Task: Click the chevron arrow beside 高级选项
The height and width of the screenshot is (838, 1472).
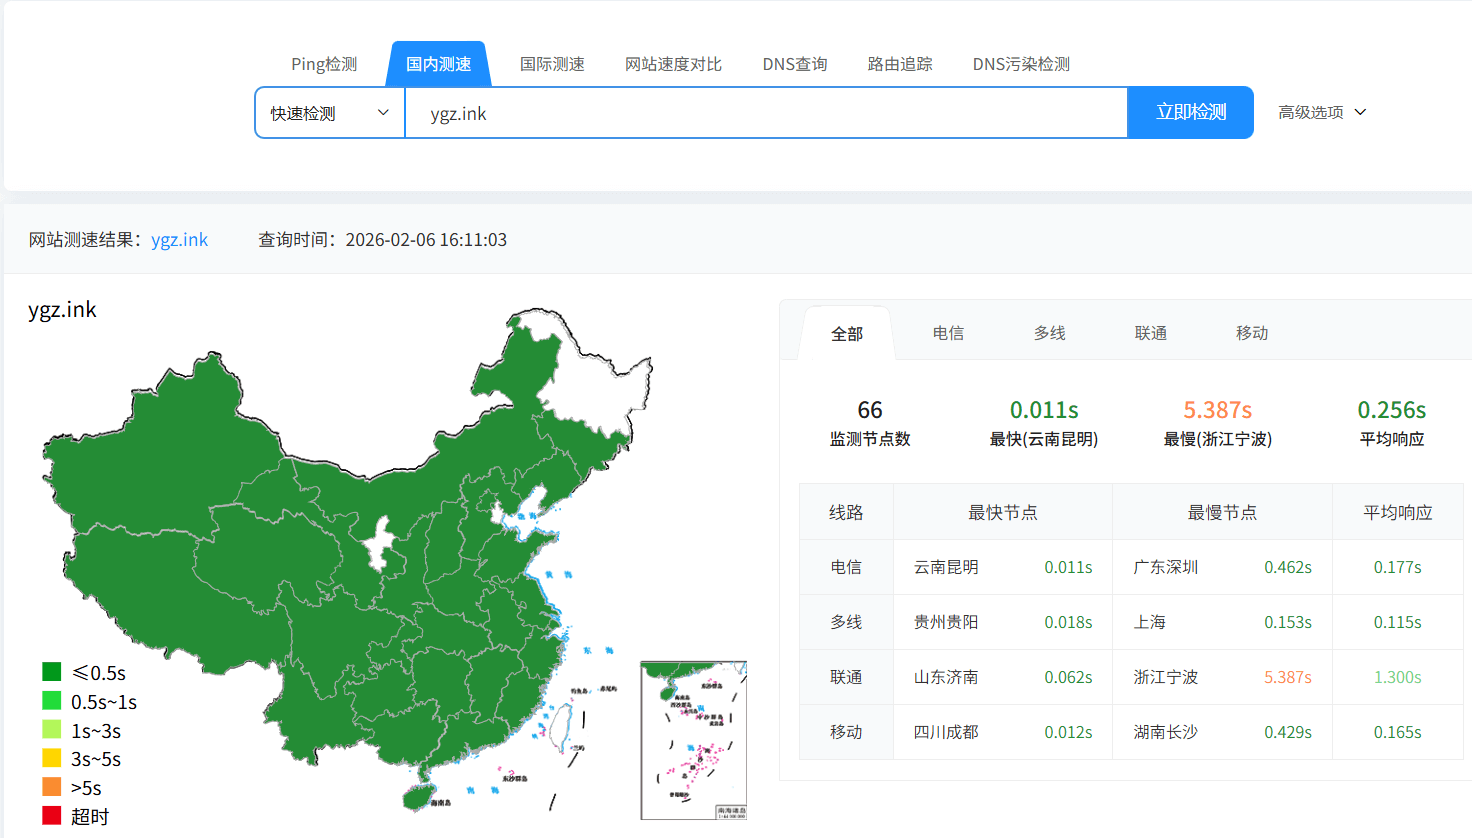Action: [x=1360, y=112]
